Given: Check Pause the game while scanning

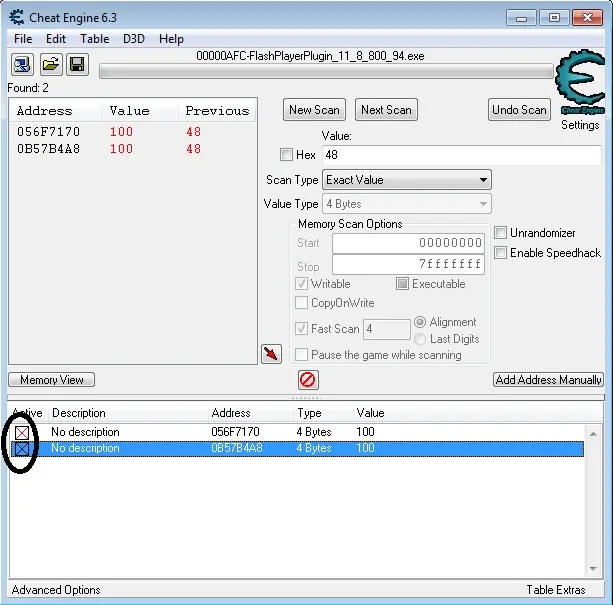Looking at the screenshot, I should pos(301,355).
